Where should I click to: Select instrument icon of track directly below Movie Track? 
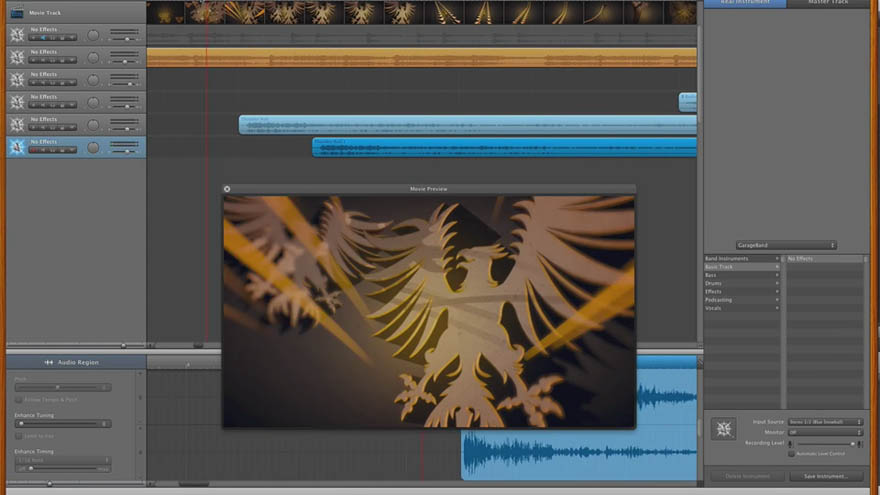(x=17, y=34)
